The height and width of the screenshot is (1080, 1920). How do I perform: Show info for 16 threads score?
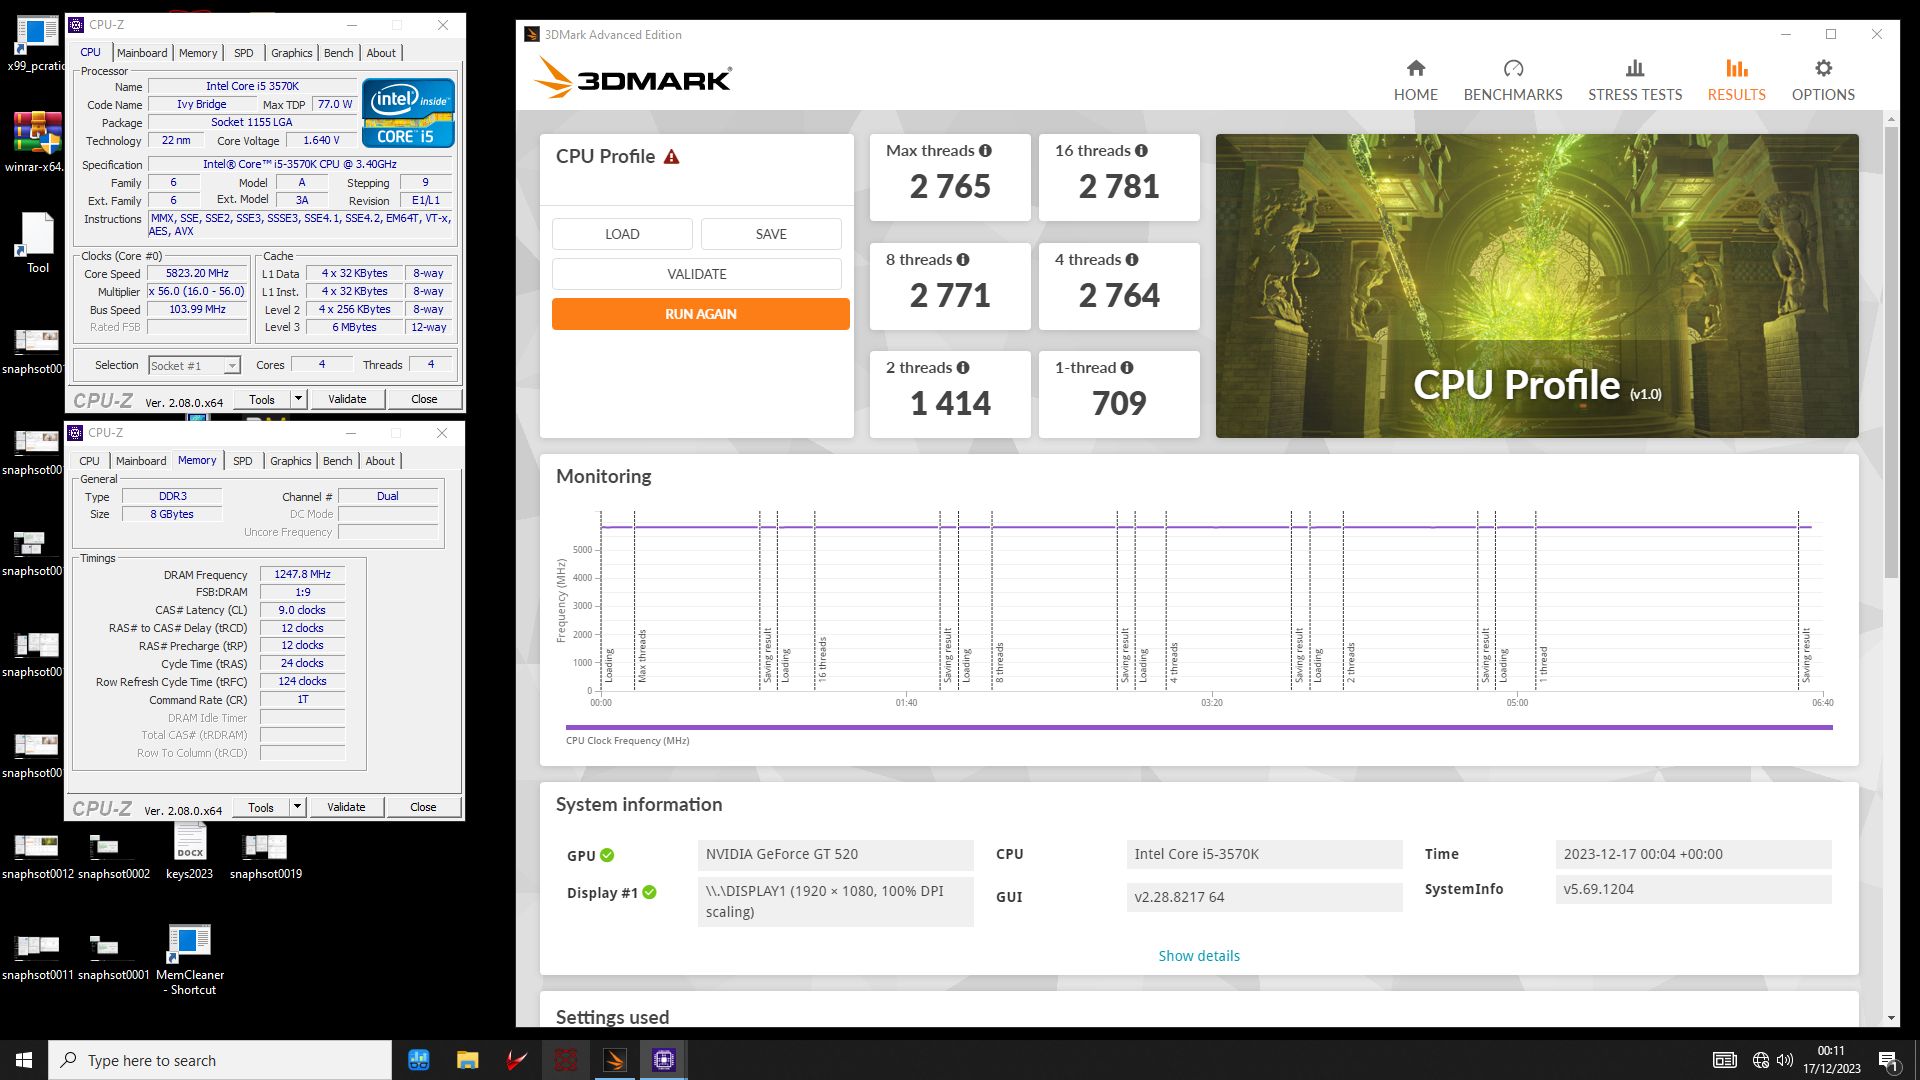point(1141,151)
